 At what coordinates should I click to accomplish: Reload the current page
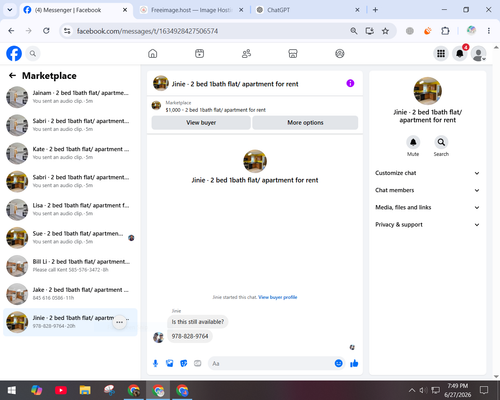[x=46, y=31]
